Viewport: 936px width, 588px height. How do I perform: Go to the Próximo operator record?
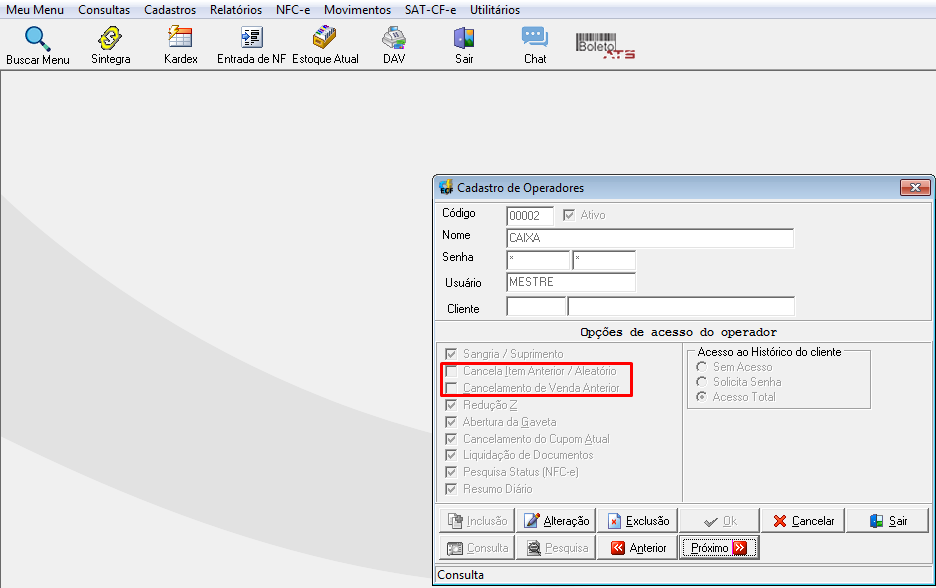click(719, 547)
